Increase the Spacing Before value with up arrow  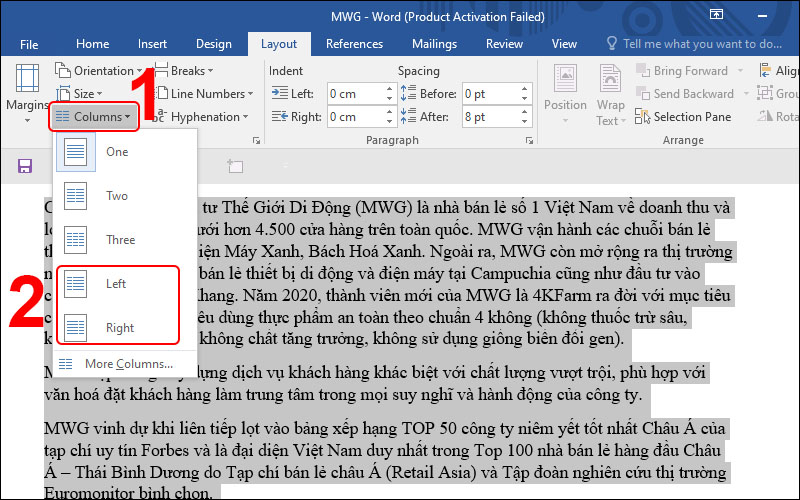524,89
